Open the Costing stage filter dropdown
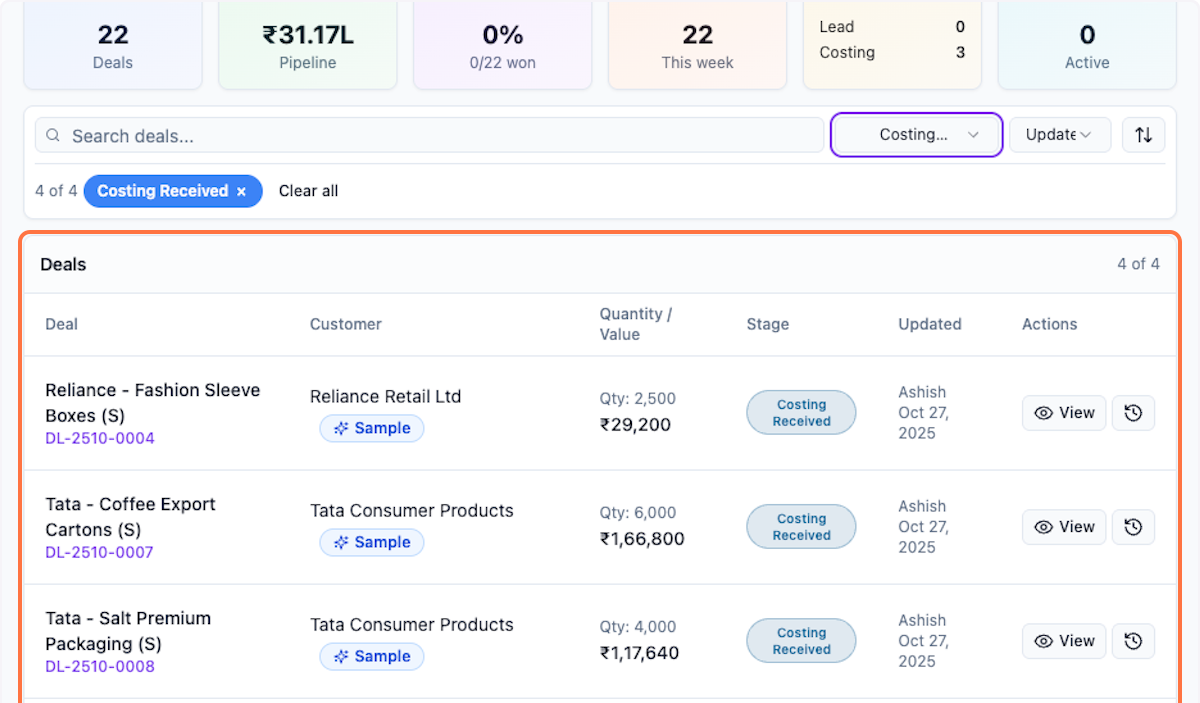The width and height of the screenshot is (1200, 703). (x=916, y=135)
